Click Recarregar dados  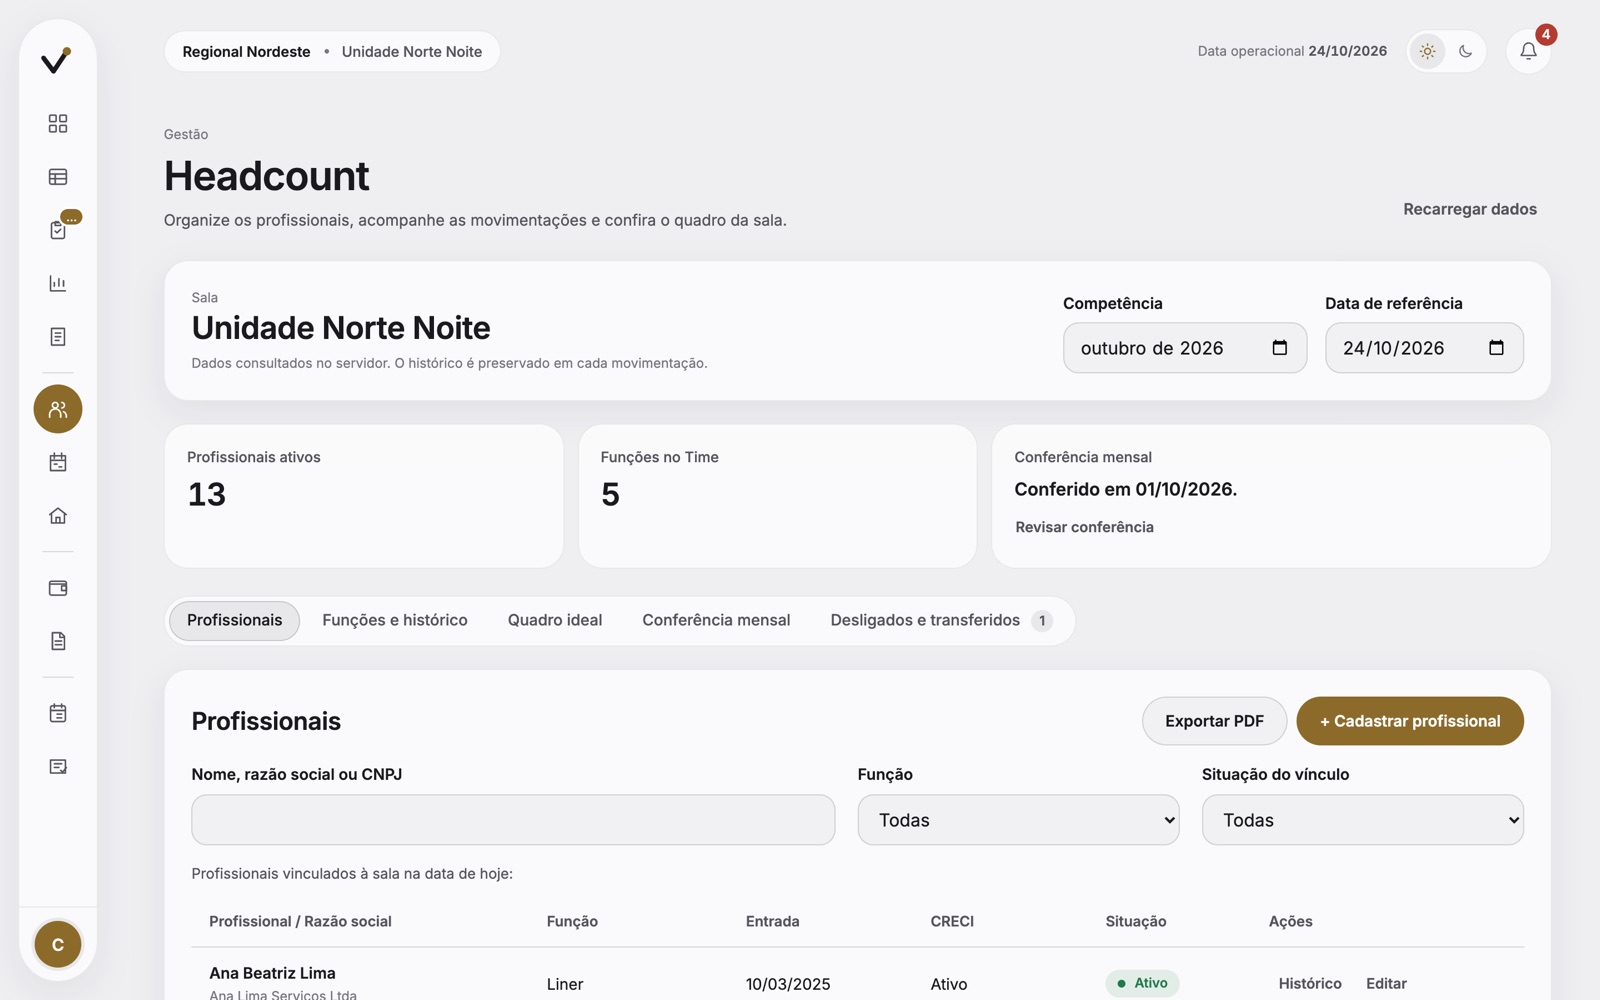(x=1469, y=209)
